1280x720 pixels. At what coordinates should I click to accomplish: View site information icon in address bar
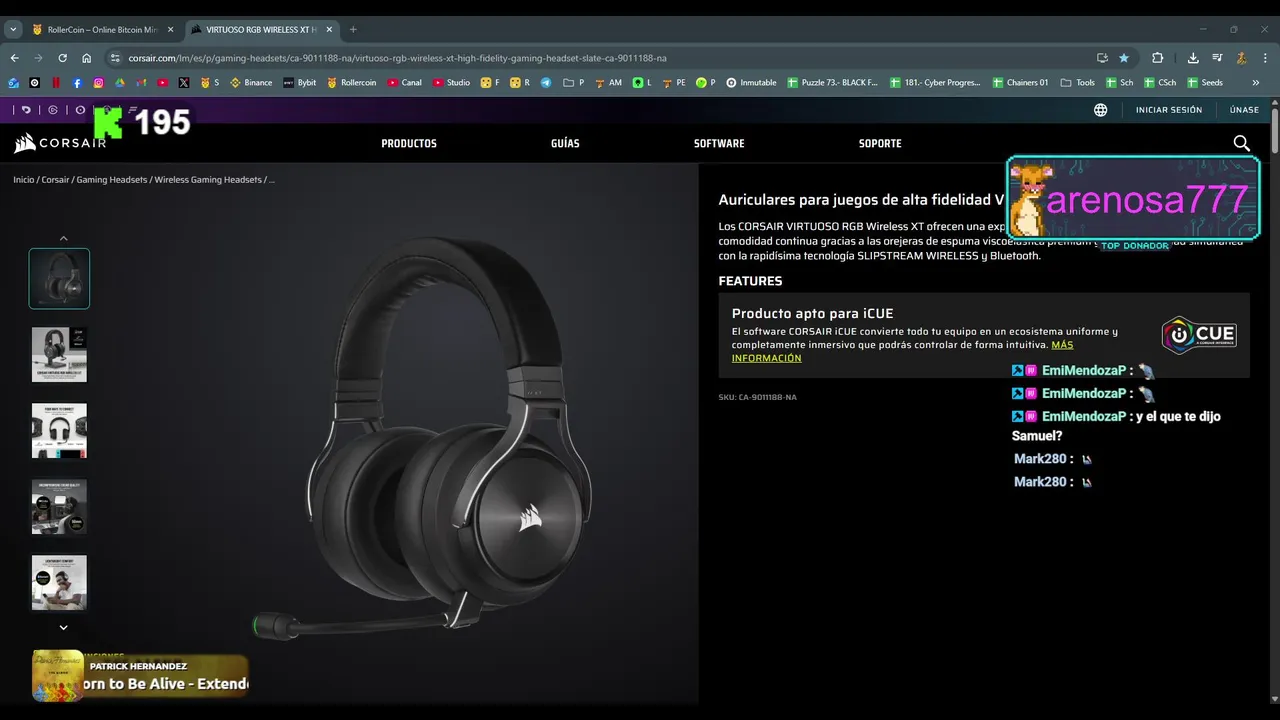pos(113,58)
